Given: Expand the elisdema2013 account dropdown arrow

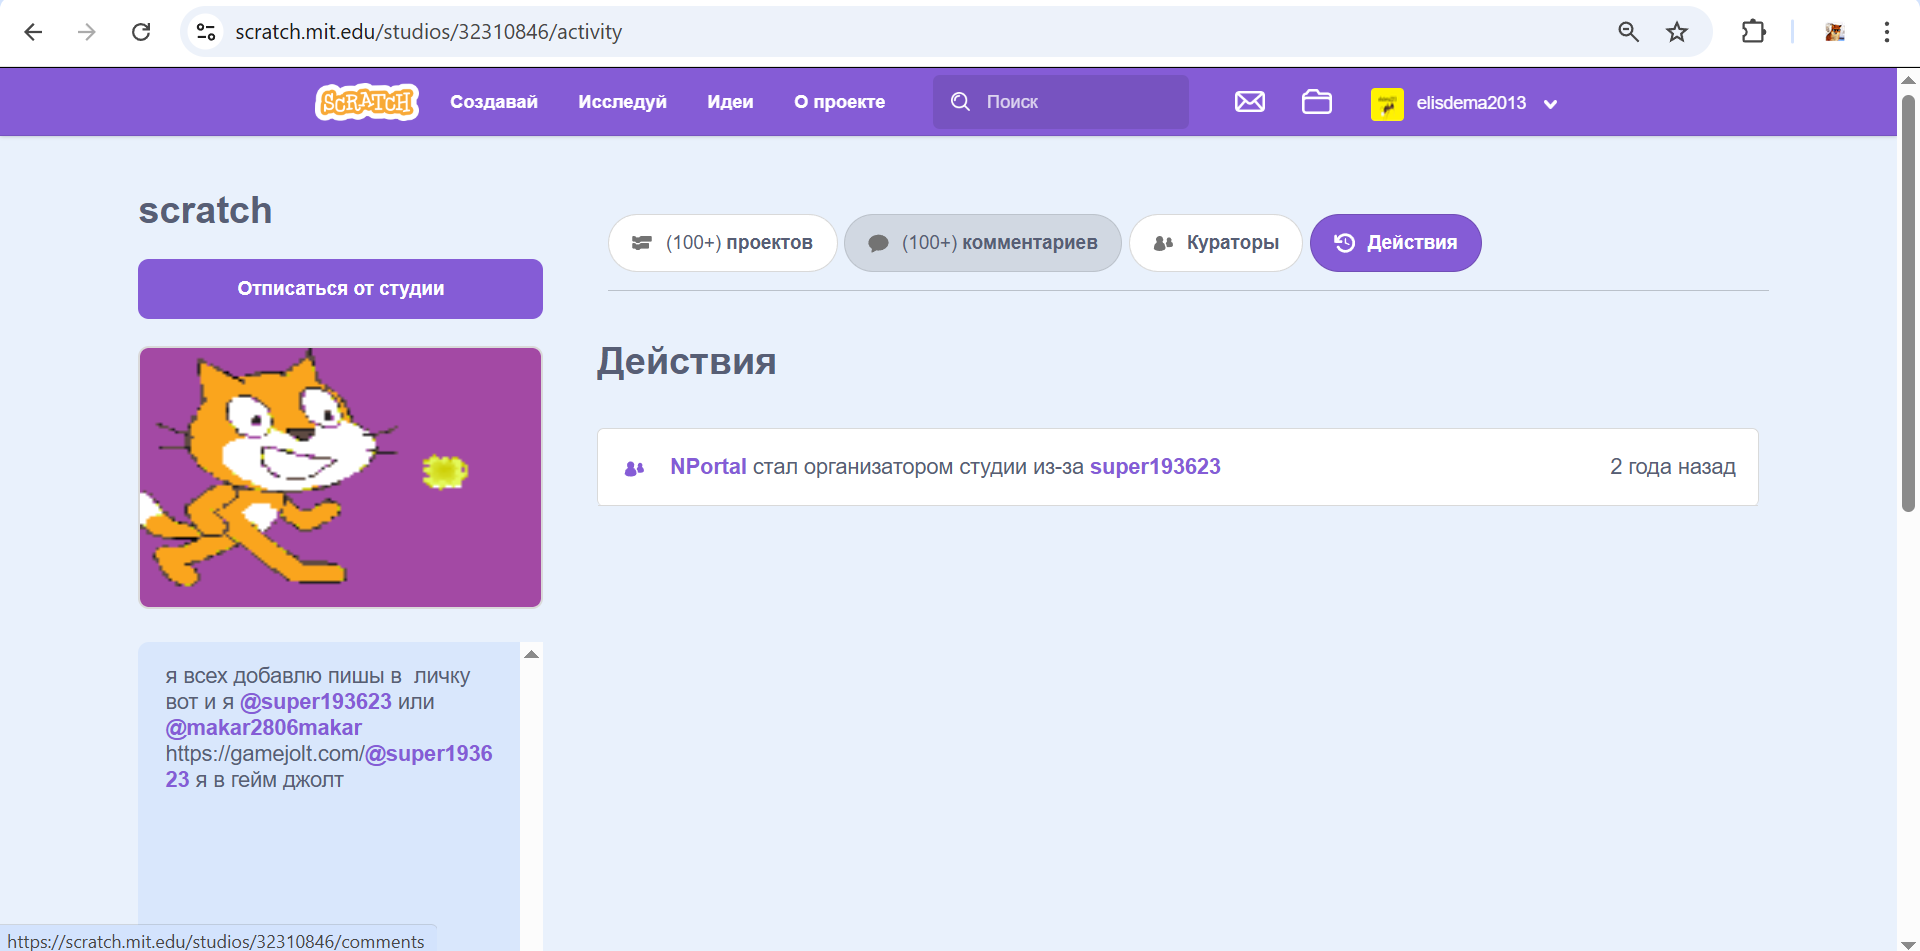Looking at the screenshot, I should (1550, 104).
